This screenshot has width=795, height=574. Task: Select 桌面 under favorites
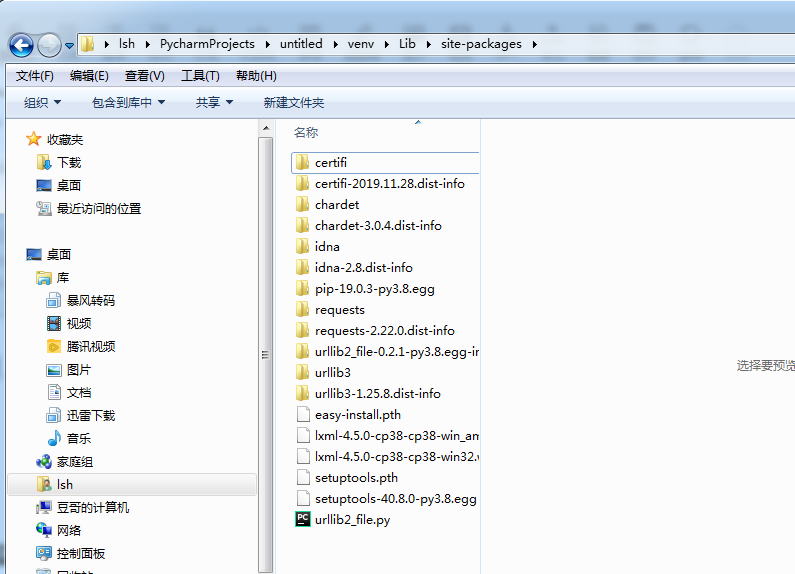click(59, 186)
